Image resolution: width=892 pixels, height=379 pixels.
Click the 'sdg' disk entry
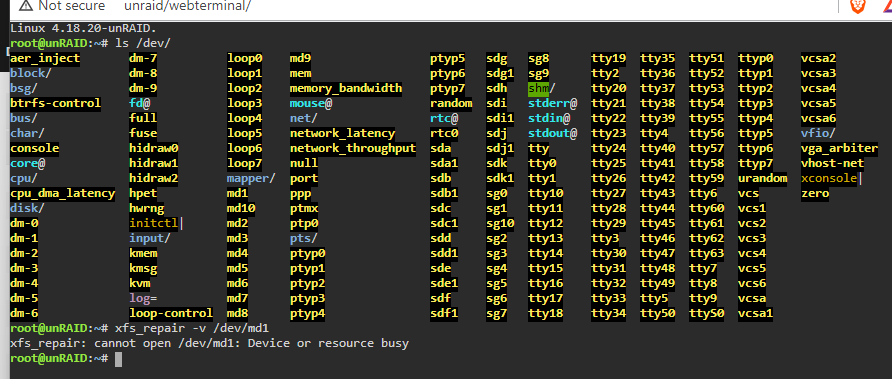(497, 58)
